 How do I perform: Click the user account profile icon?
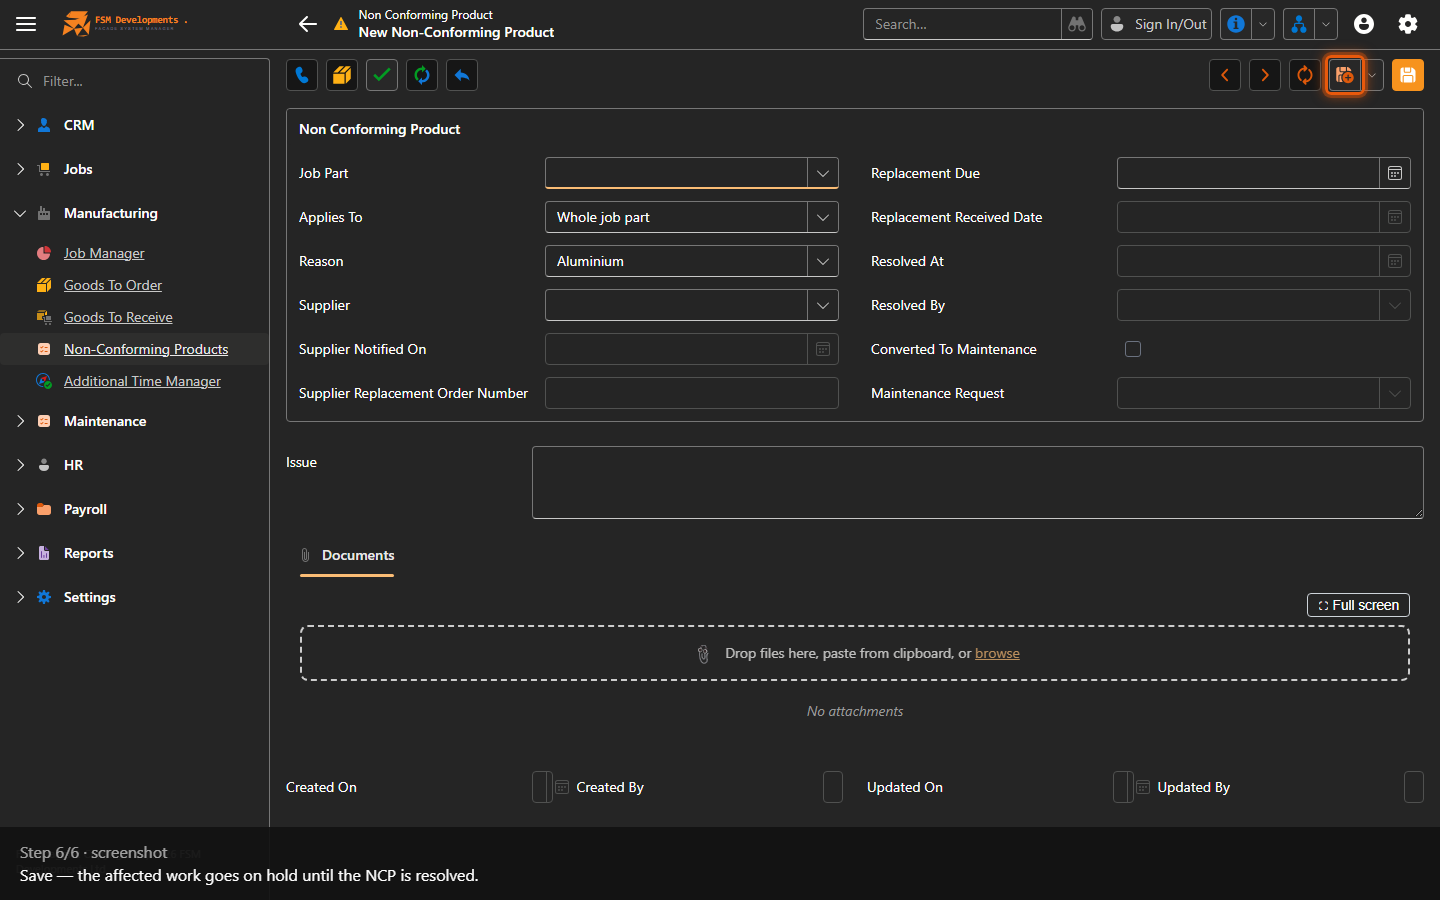1364,24
